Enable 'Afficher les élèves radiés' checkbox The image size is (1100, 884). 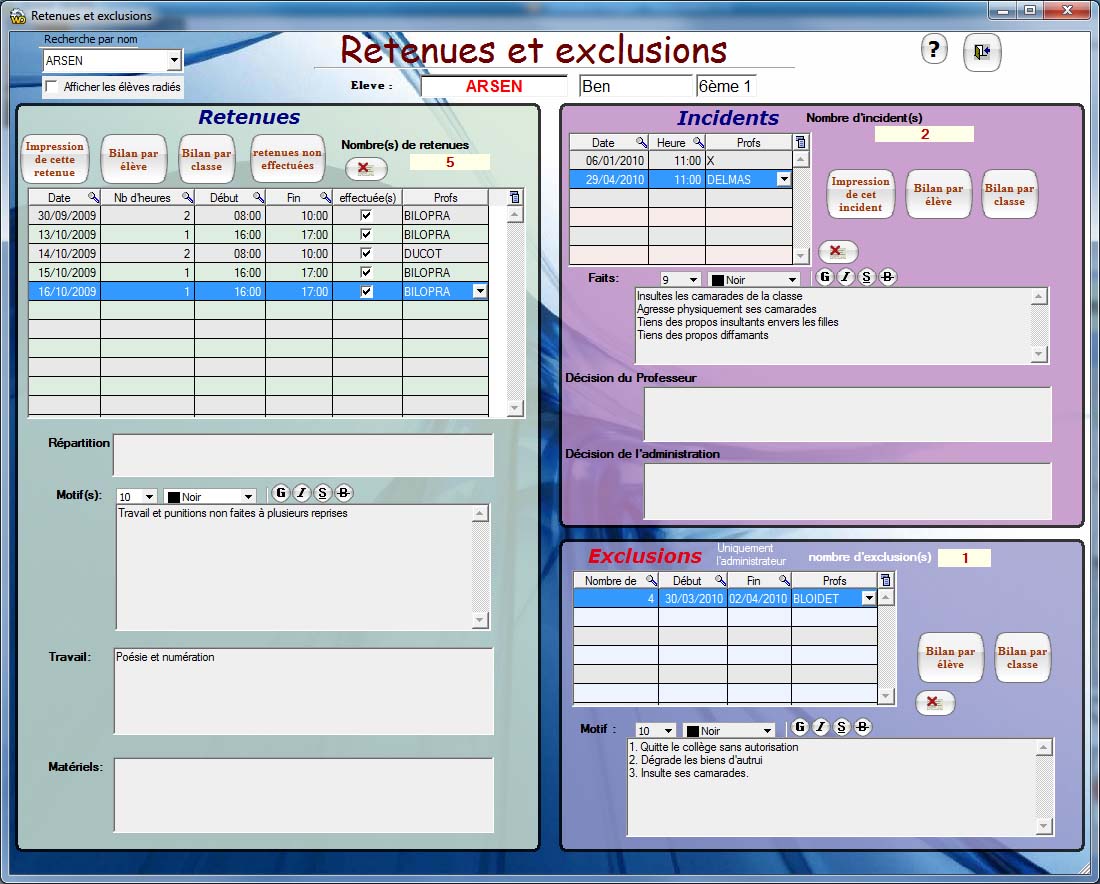(x=52, y=87)
